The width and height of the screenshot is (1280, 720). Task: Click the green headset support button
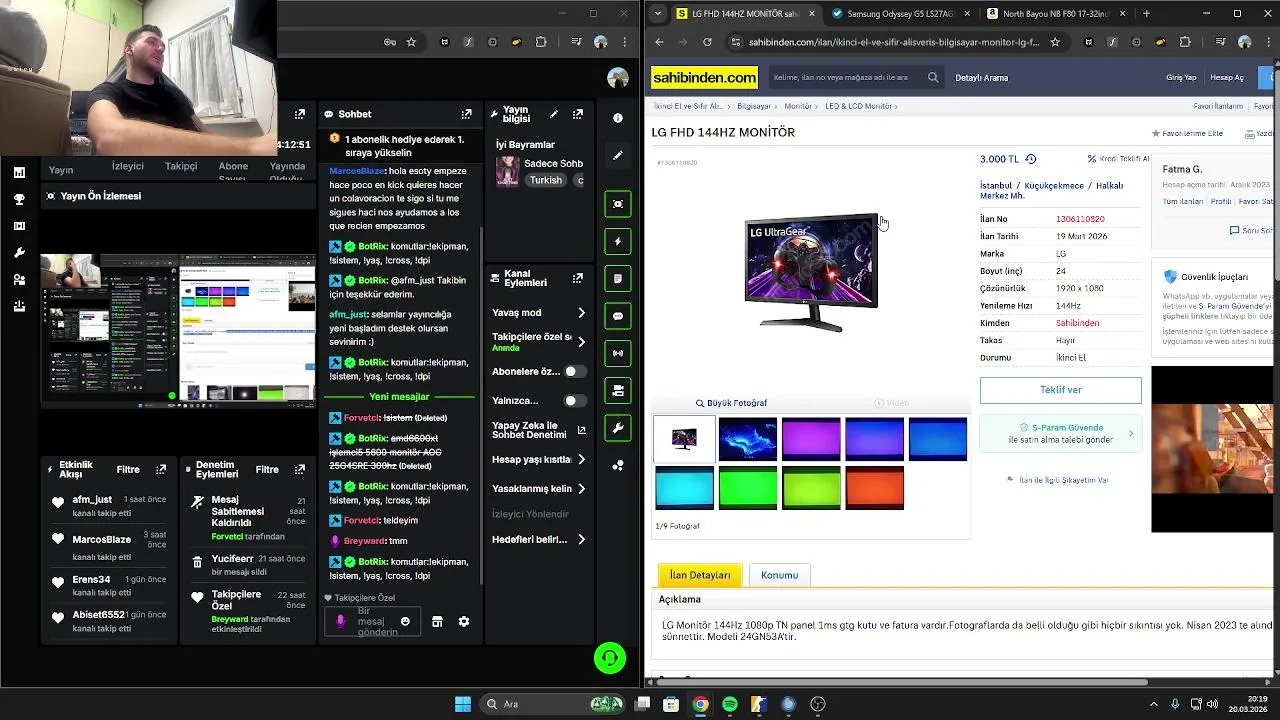[610, 657]
